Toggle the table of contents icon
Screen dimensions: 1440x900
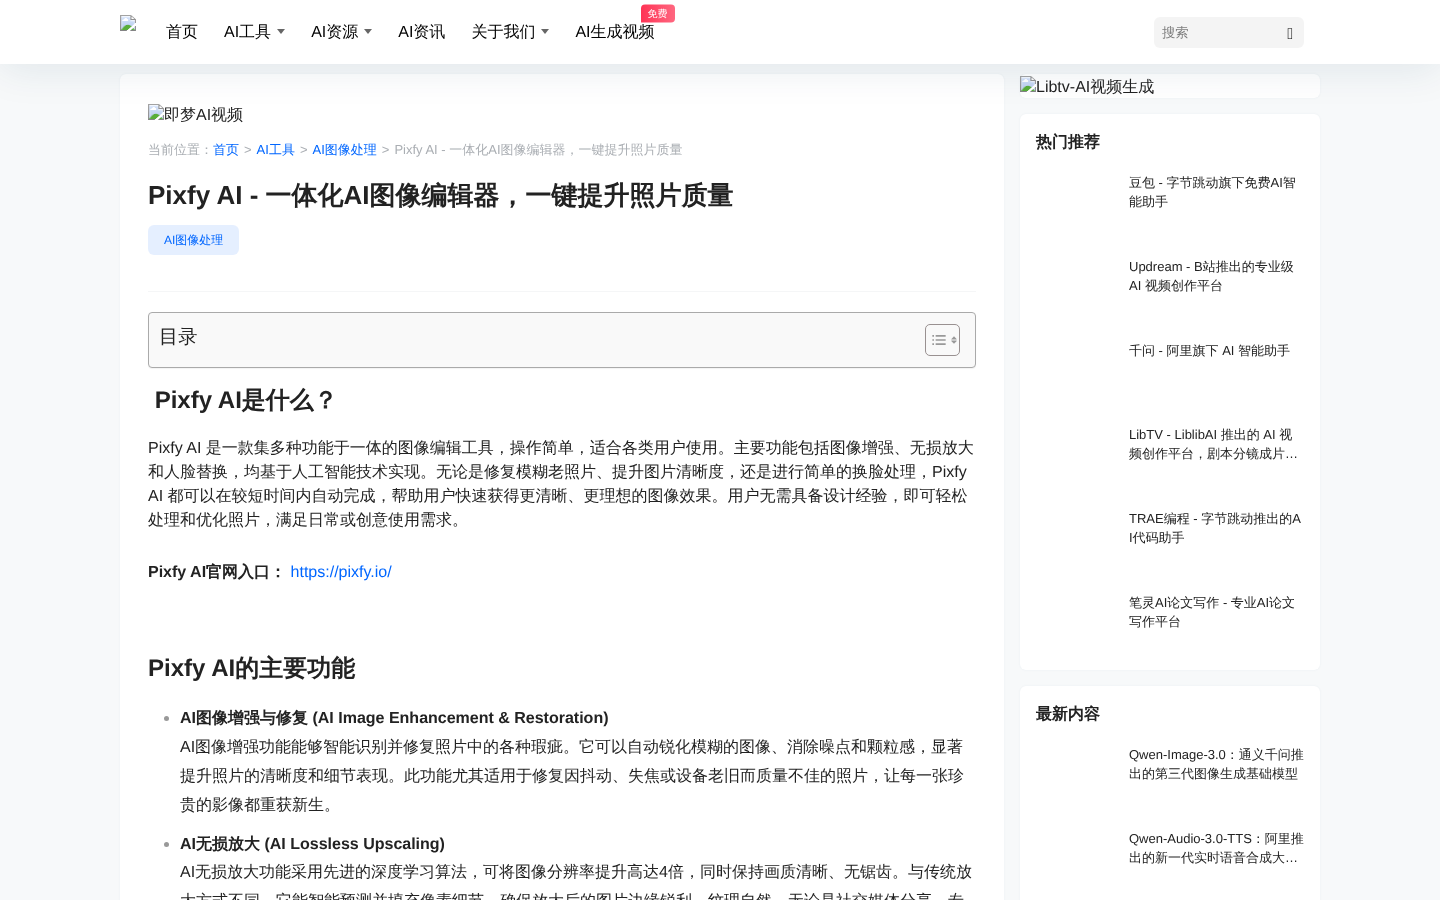pyautogui.click(x=942, y=340)
